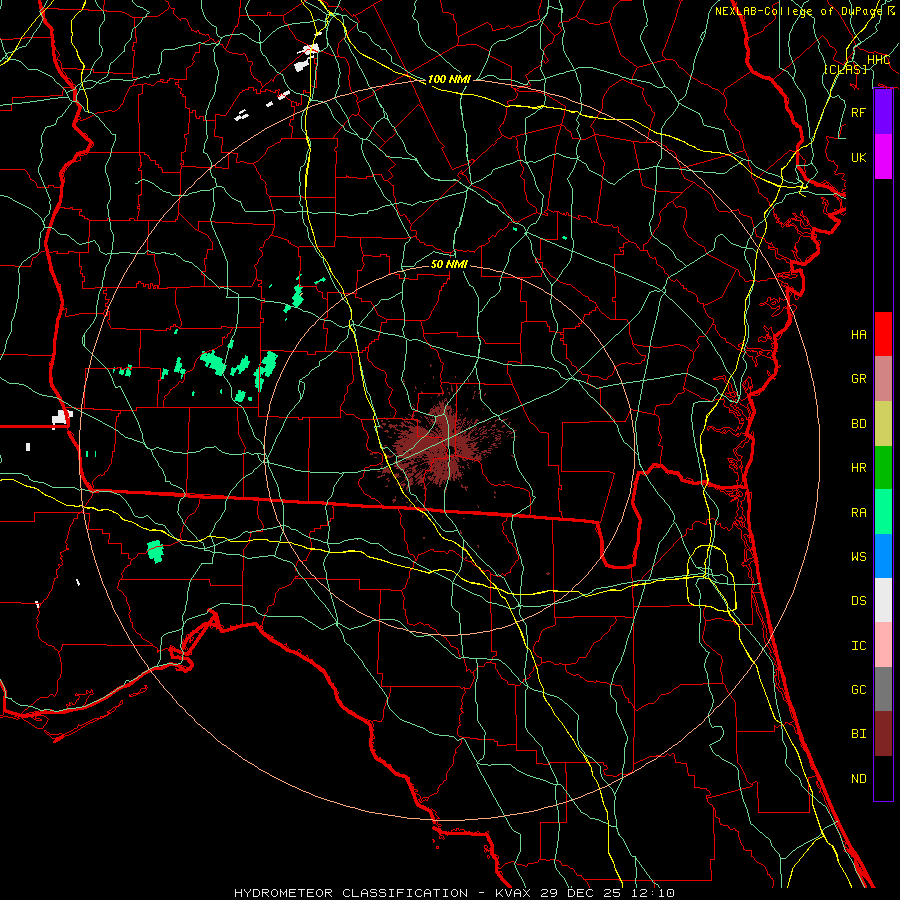Click the HA red legend swatch

point(883,334)
